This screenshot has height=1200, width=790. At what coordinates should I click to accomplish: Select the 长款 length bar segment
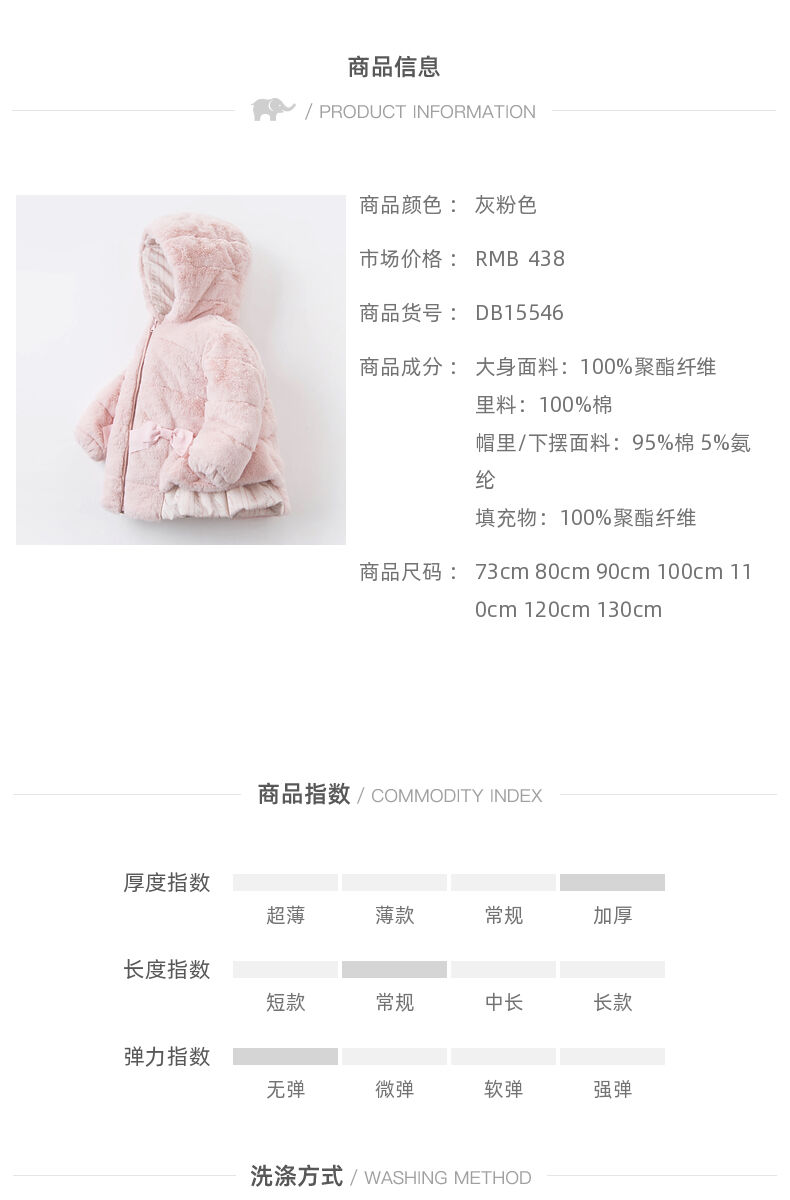point(612,969)
